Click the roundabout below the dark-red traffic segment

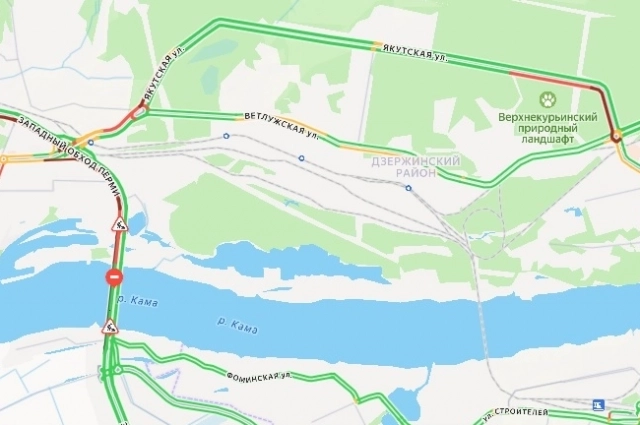[616, 135]
